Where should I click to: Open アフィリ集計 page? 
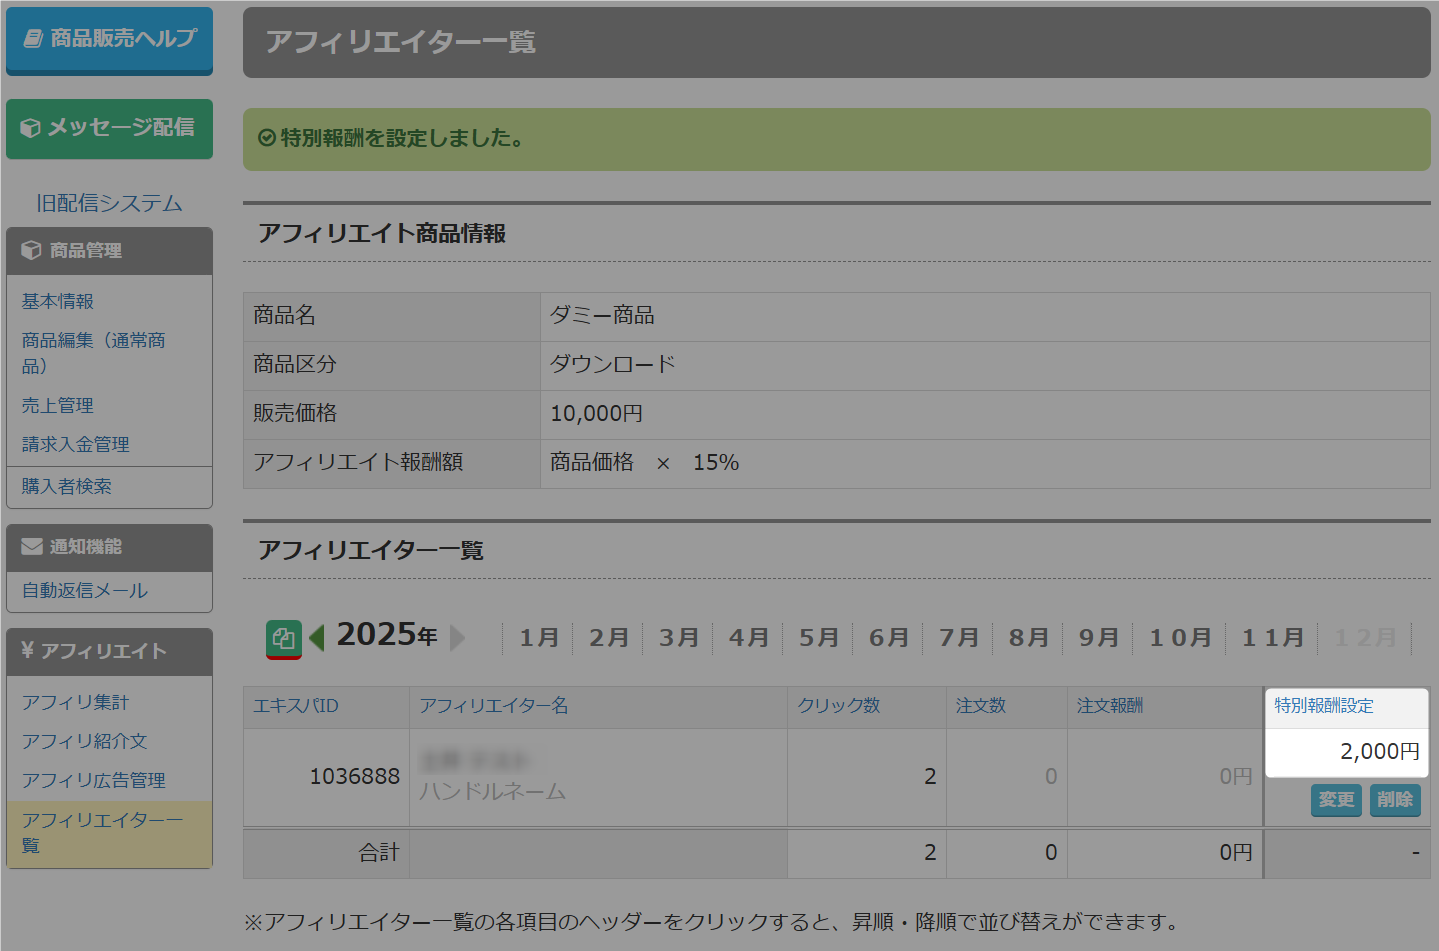point(76,702)
